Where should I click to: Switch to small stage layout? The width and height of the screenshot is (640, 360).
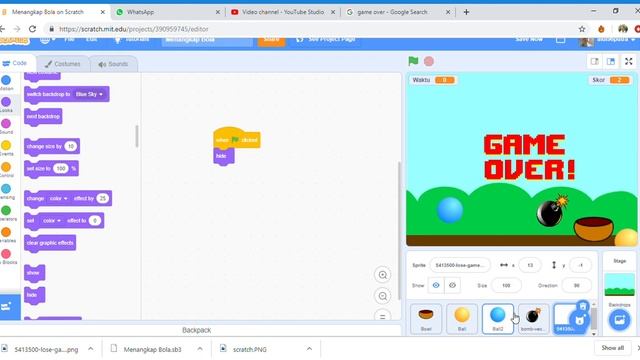[x=595, y=62]
